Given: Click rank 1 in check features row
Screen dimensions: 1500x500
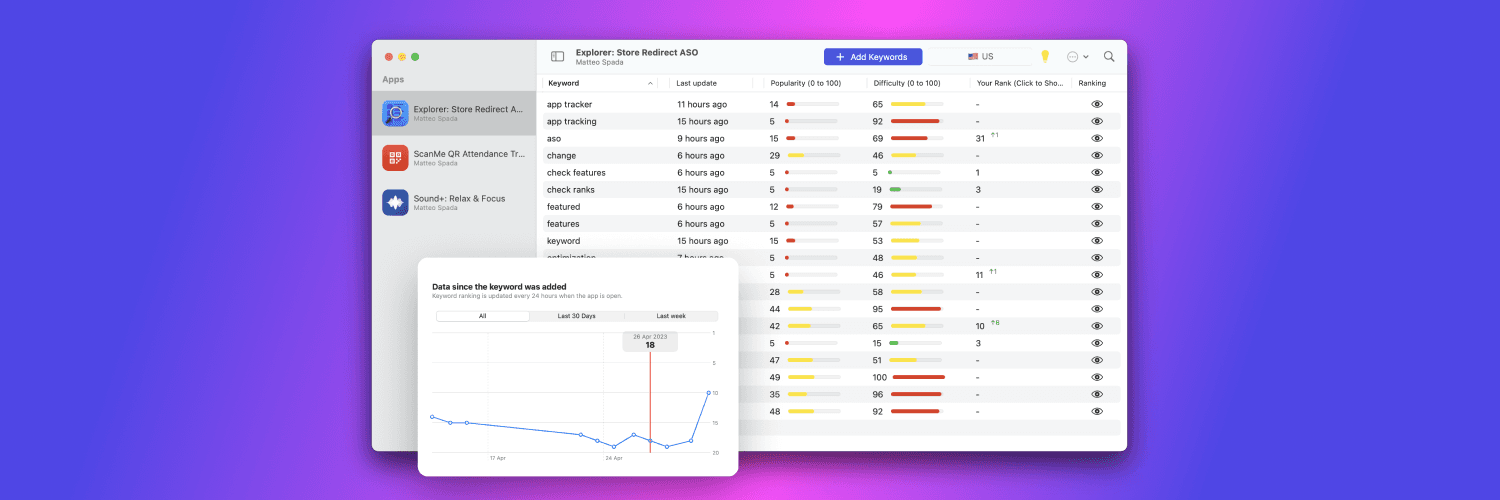Looking at the screenshot, I should coord(978,172).
